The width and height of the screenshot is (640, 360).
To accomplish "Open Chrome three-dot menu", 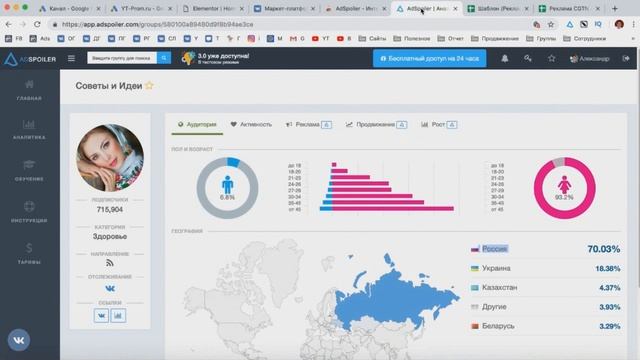I will [x=633, y=24].
